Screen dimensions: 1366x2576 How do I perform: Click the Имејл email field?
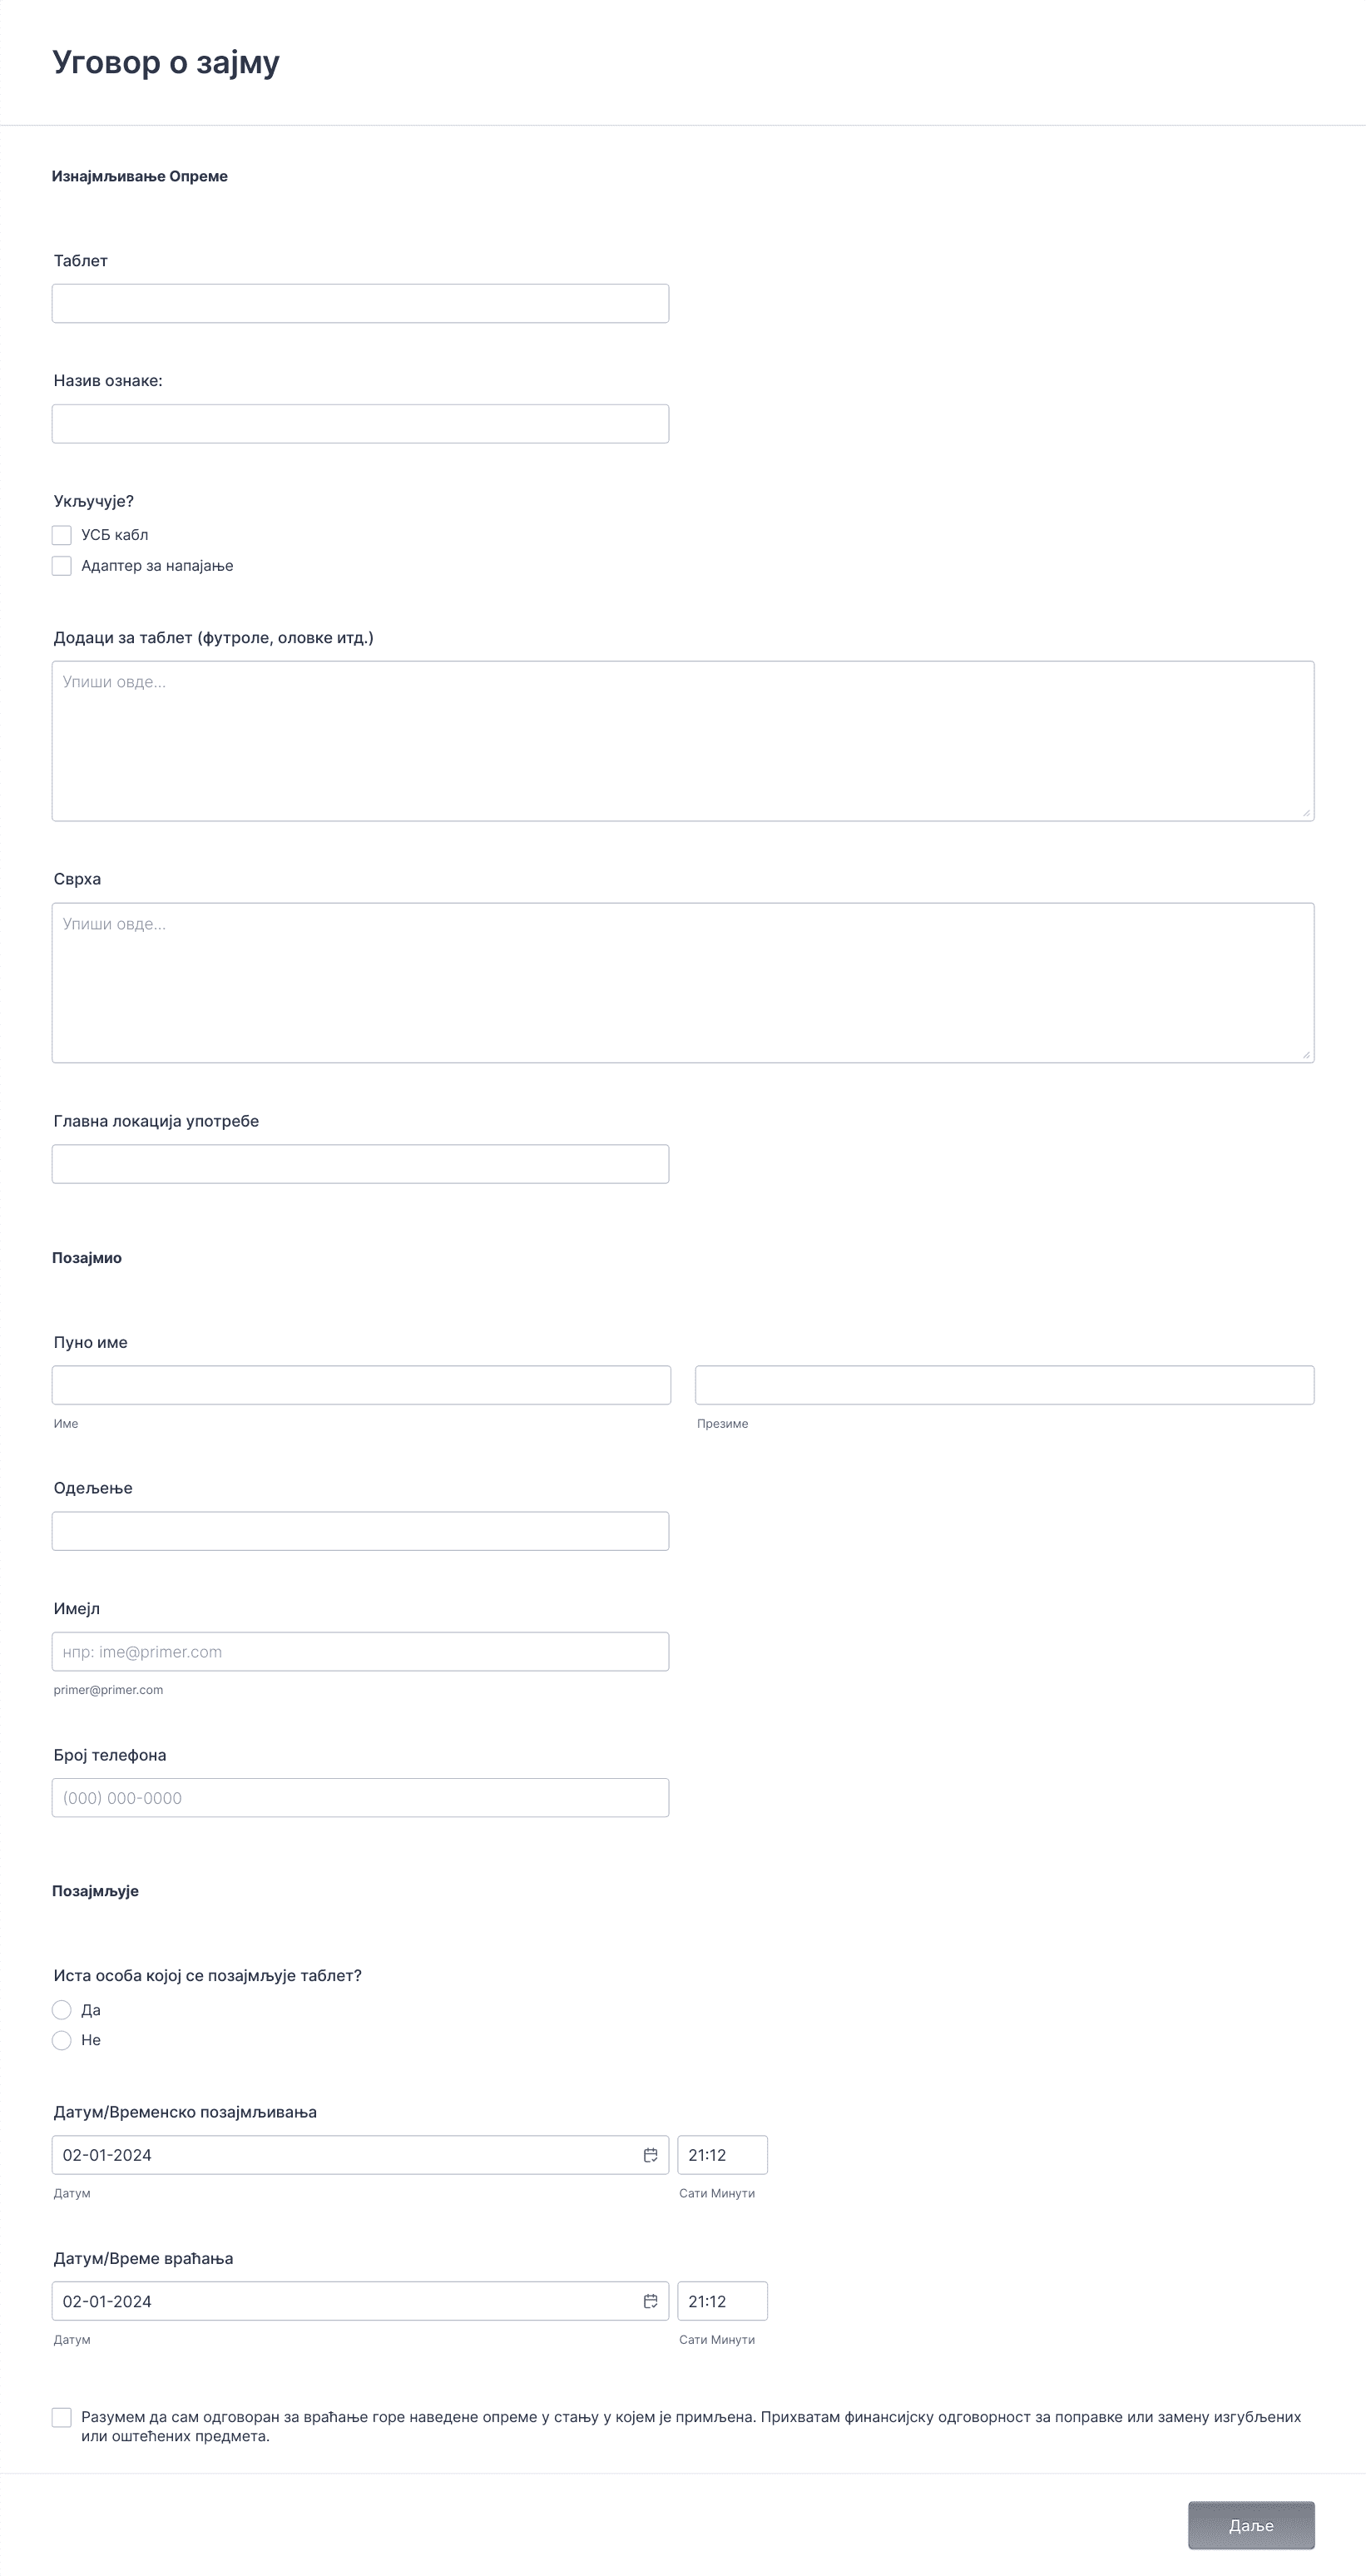(360, 1652)
